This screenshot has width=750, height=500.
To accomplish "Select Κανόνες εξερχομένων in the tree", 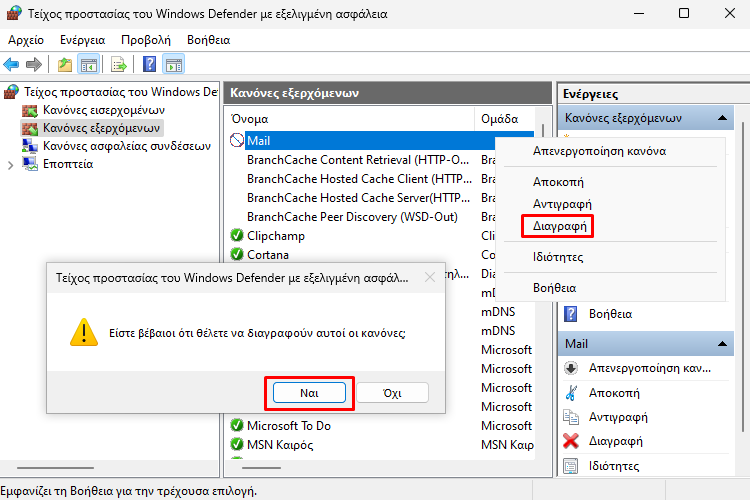I will click(101, 128).
